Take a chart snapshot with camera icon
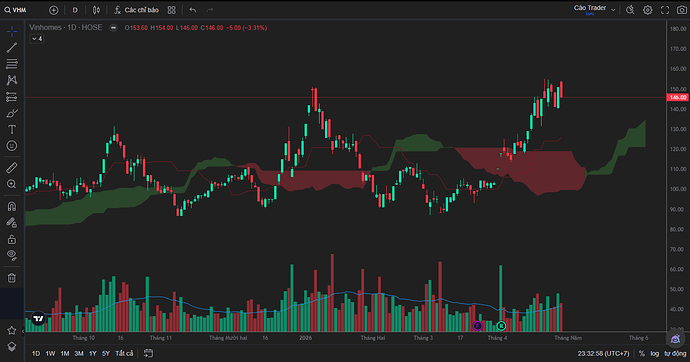This screenshot has height=362, width=690. (681, 10)
